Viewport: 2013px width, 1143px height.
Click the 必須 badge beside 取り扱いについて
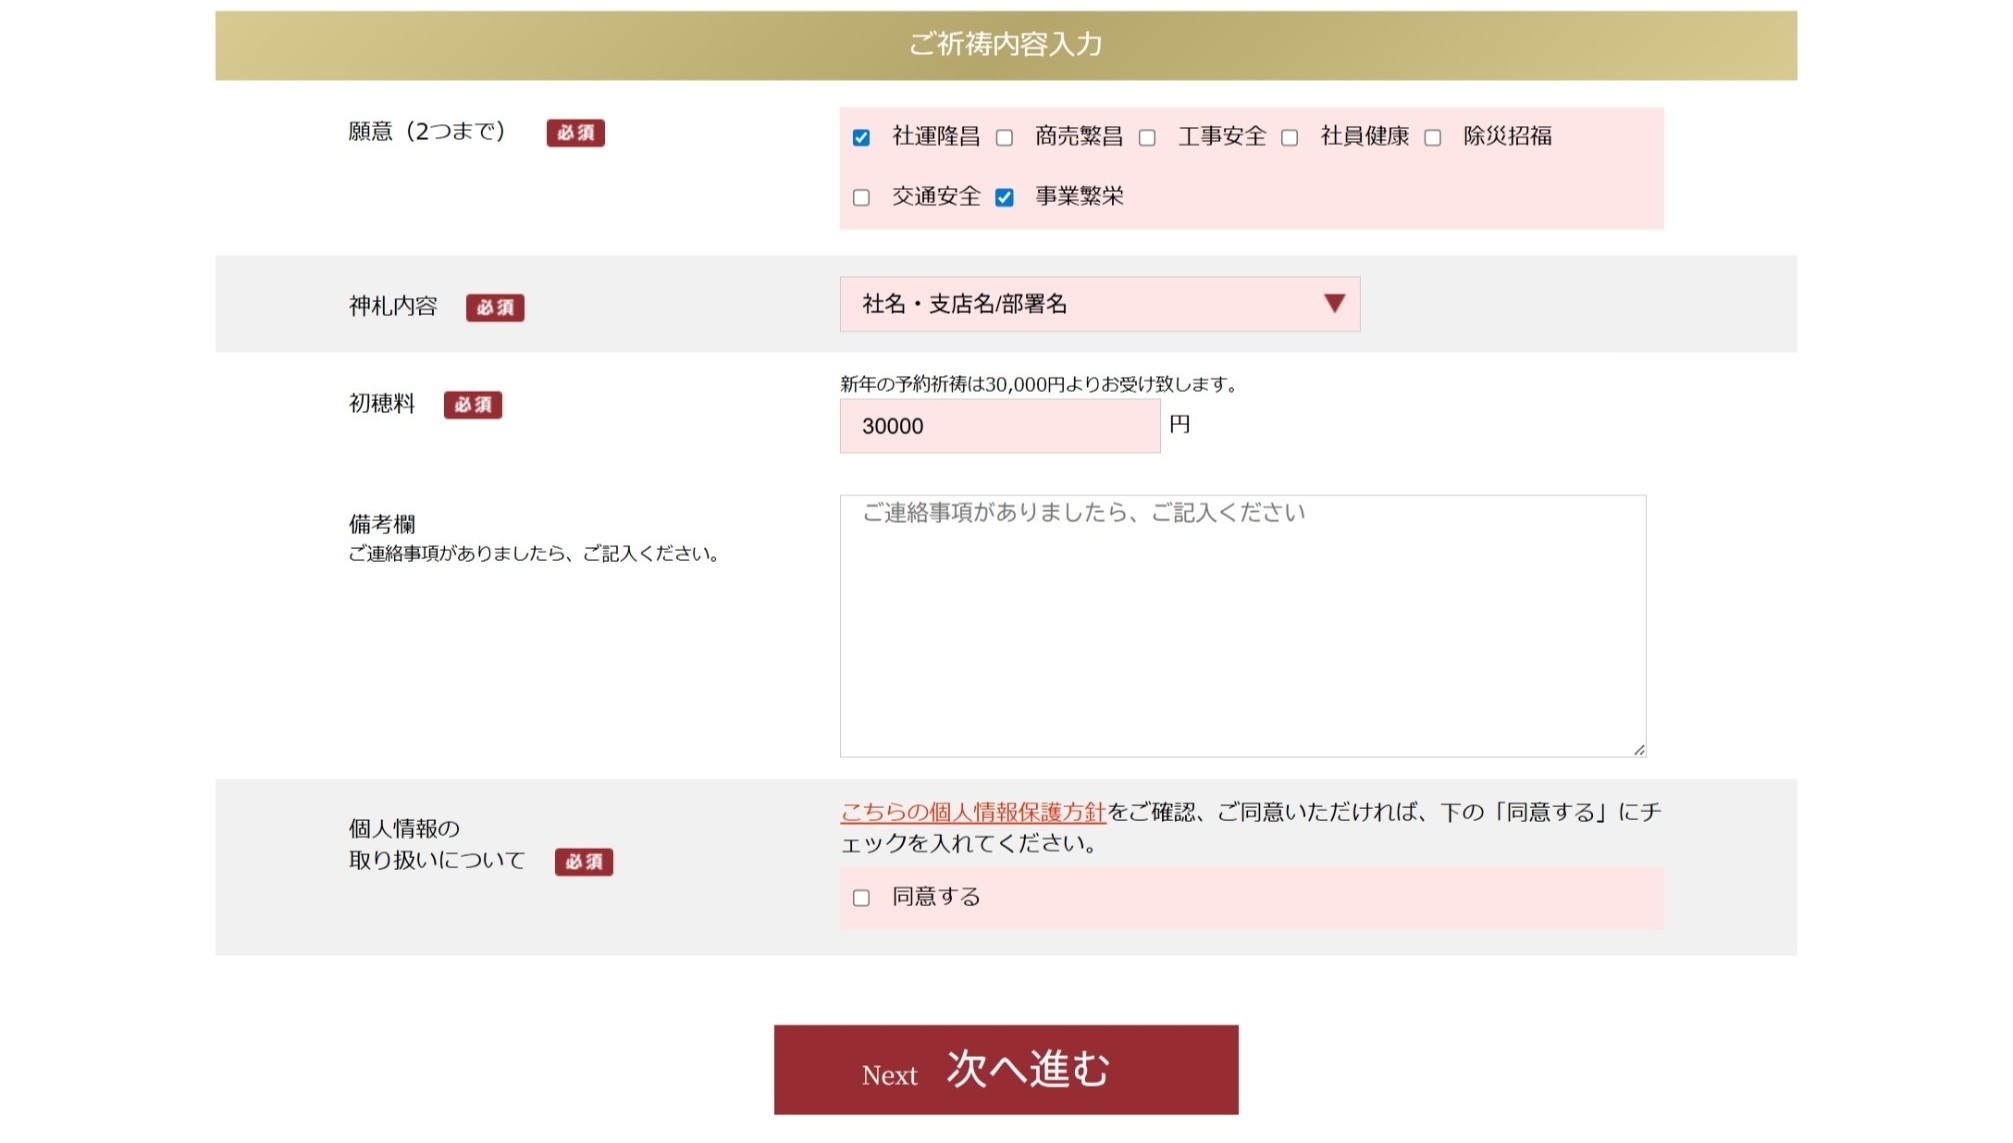(584, 862)
